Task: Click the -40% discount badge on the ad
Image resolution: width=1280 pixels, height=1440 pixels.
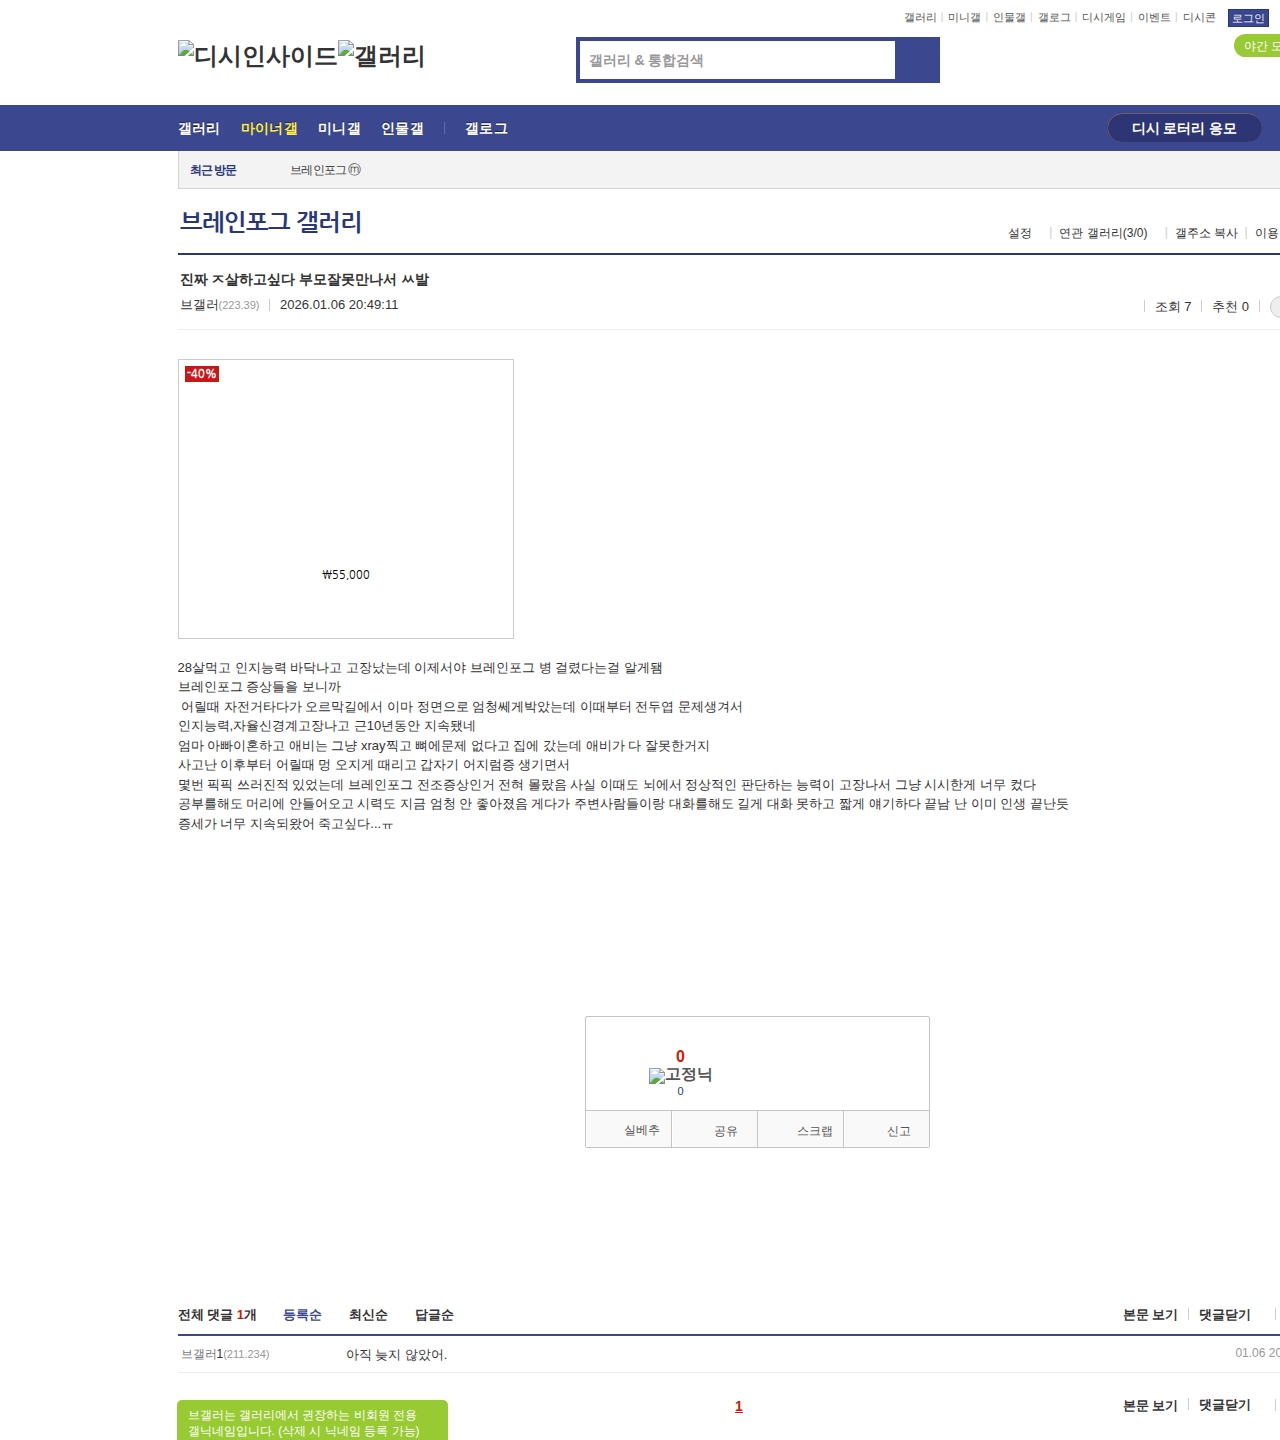Action: click(201, 374)
